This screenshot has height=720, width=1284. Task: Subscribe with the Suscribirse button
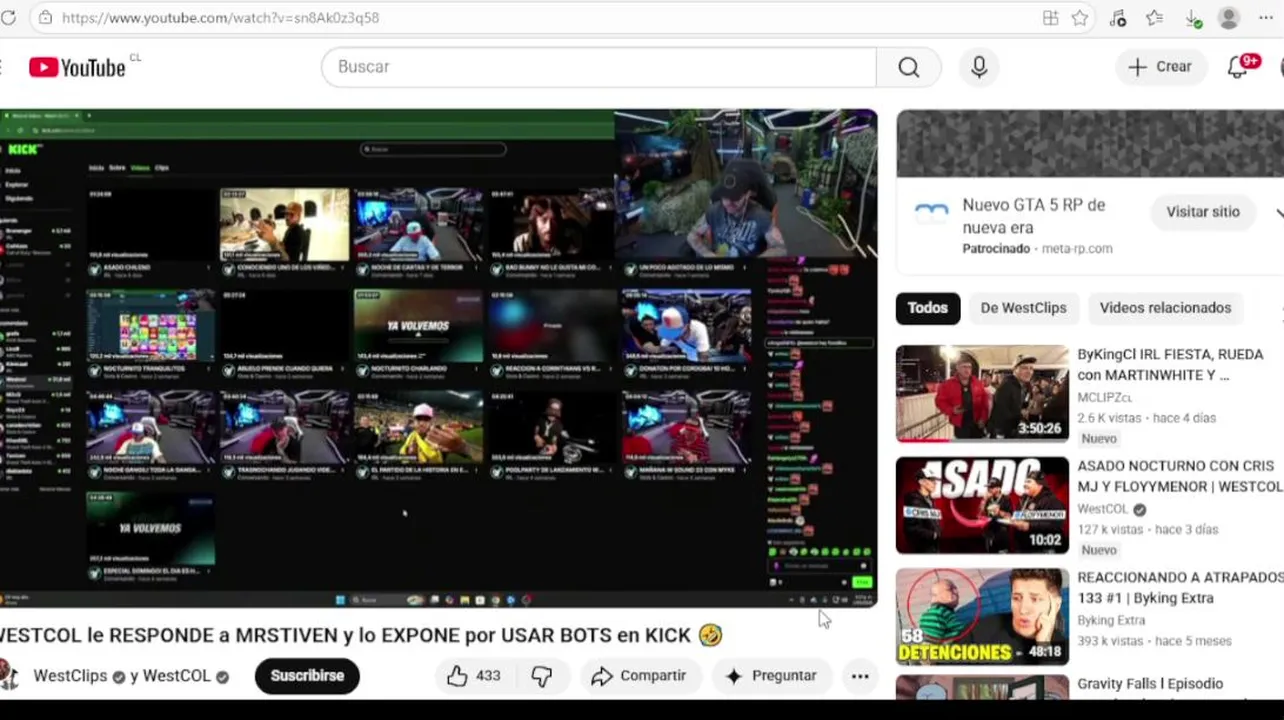tap(307, 676)
